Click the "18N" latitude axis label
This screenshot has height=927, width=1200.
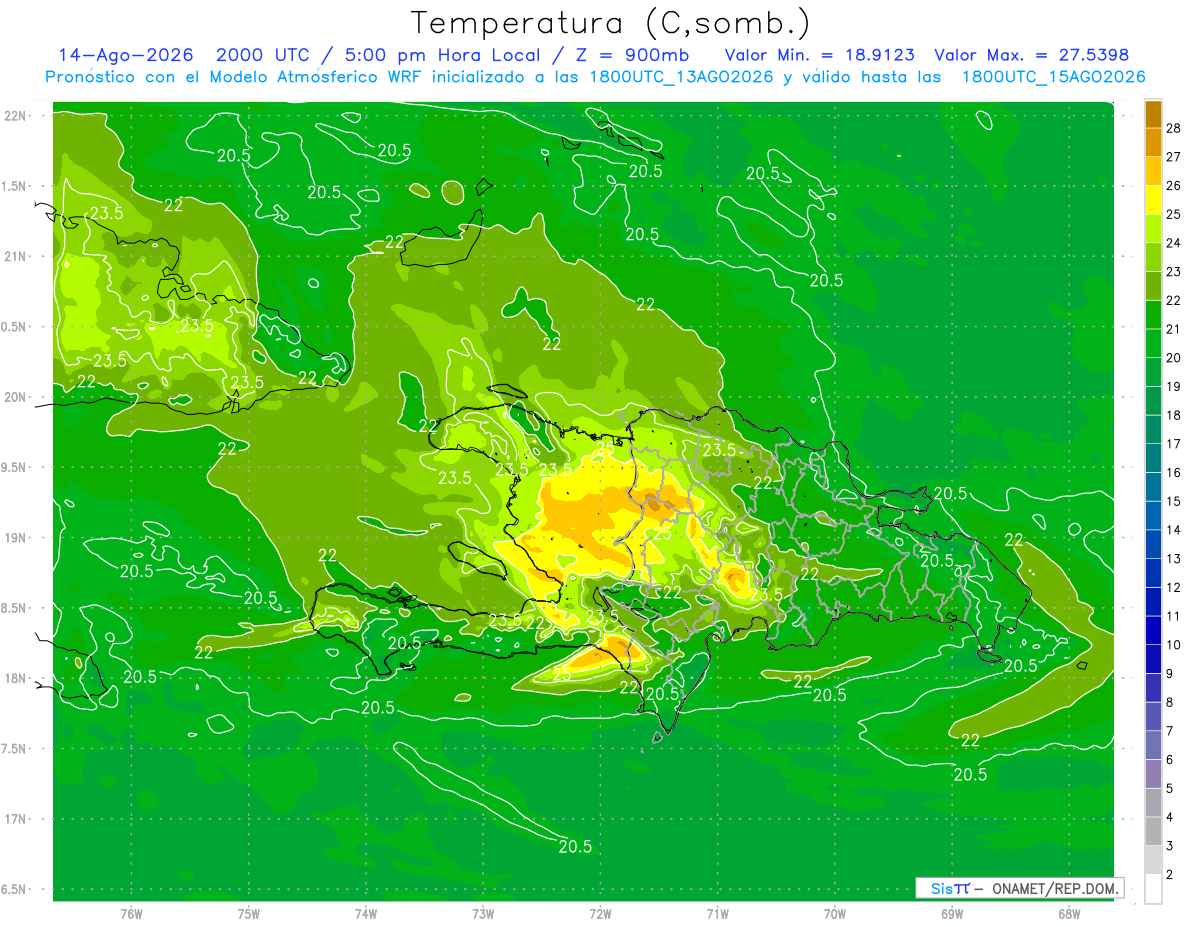[x=15, y=678]
